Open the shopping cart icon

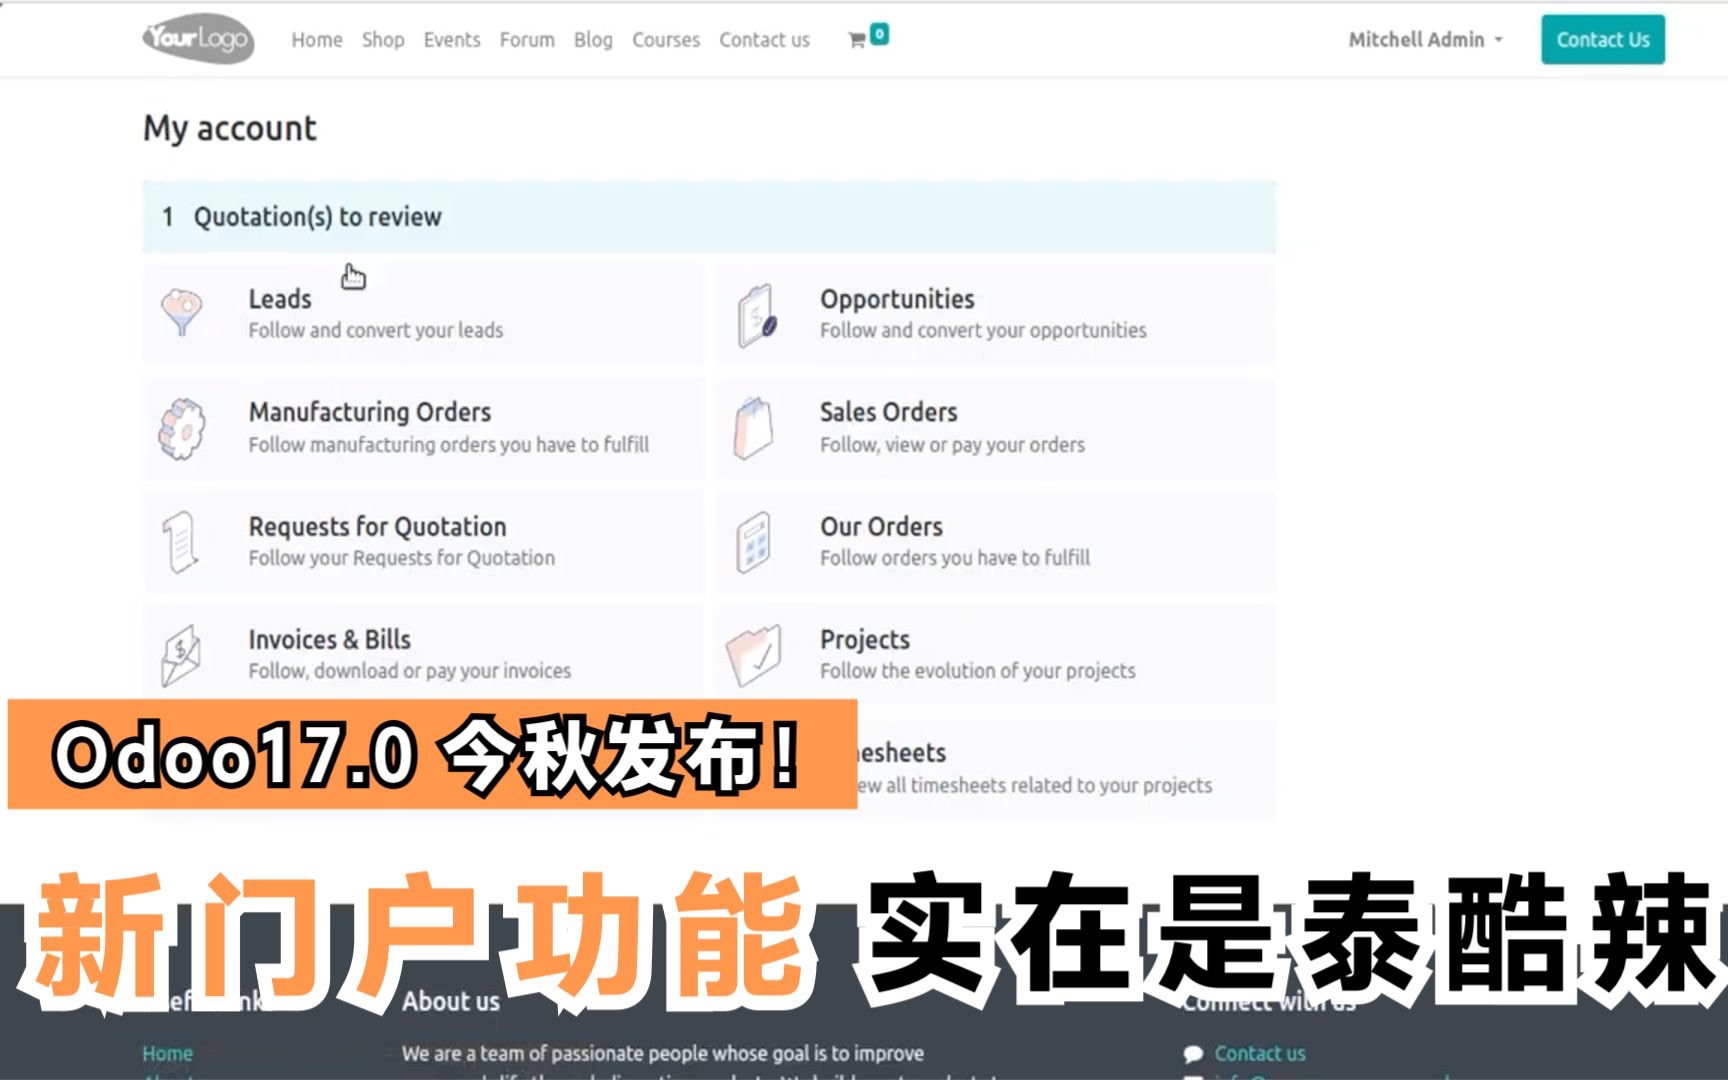[x=857, y=41]
